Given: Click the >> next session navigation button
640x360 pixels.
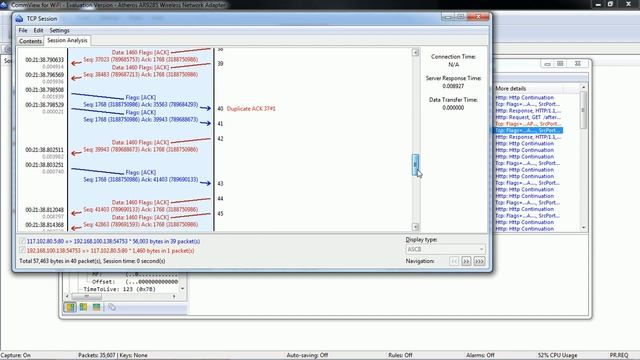Looking at the screenshot, I should click(x=466, y=261).
